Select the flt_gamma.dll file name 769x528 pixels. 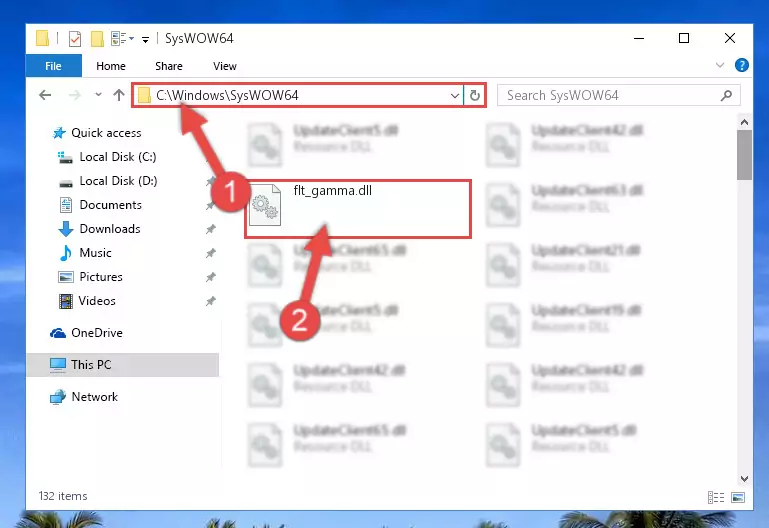[333, 191]
